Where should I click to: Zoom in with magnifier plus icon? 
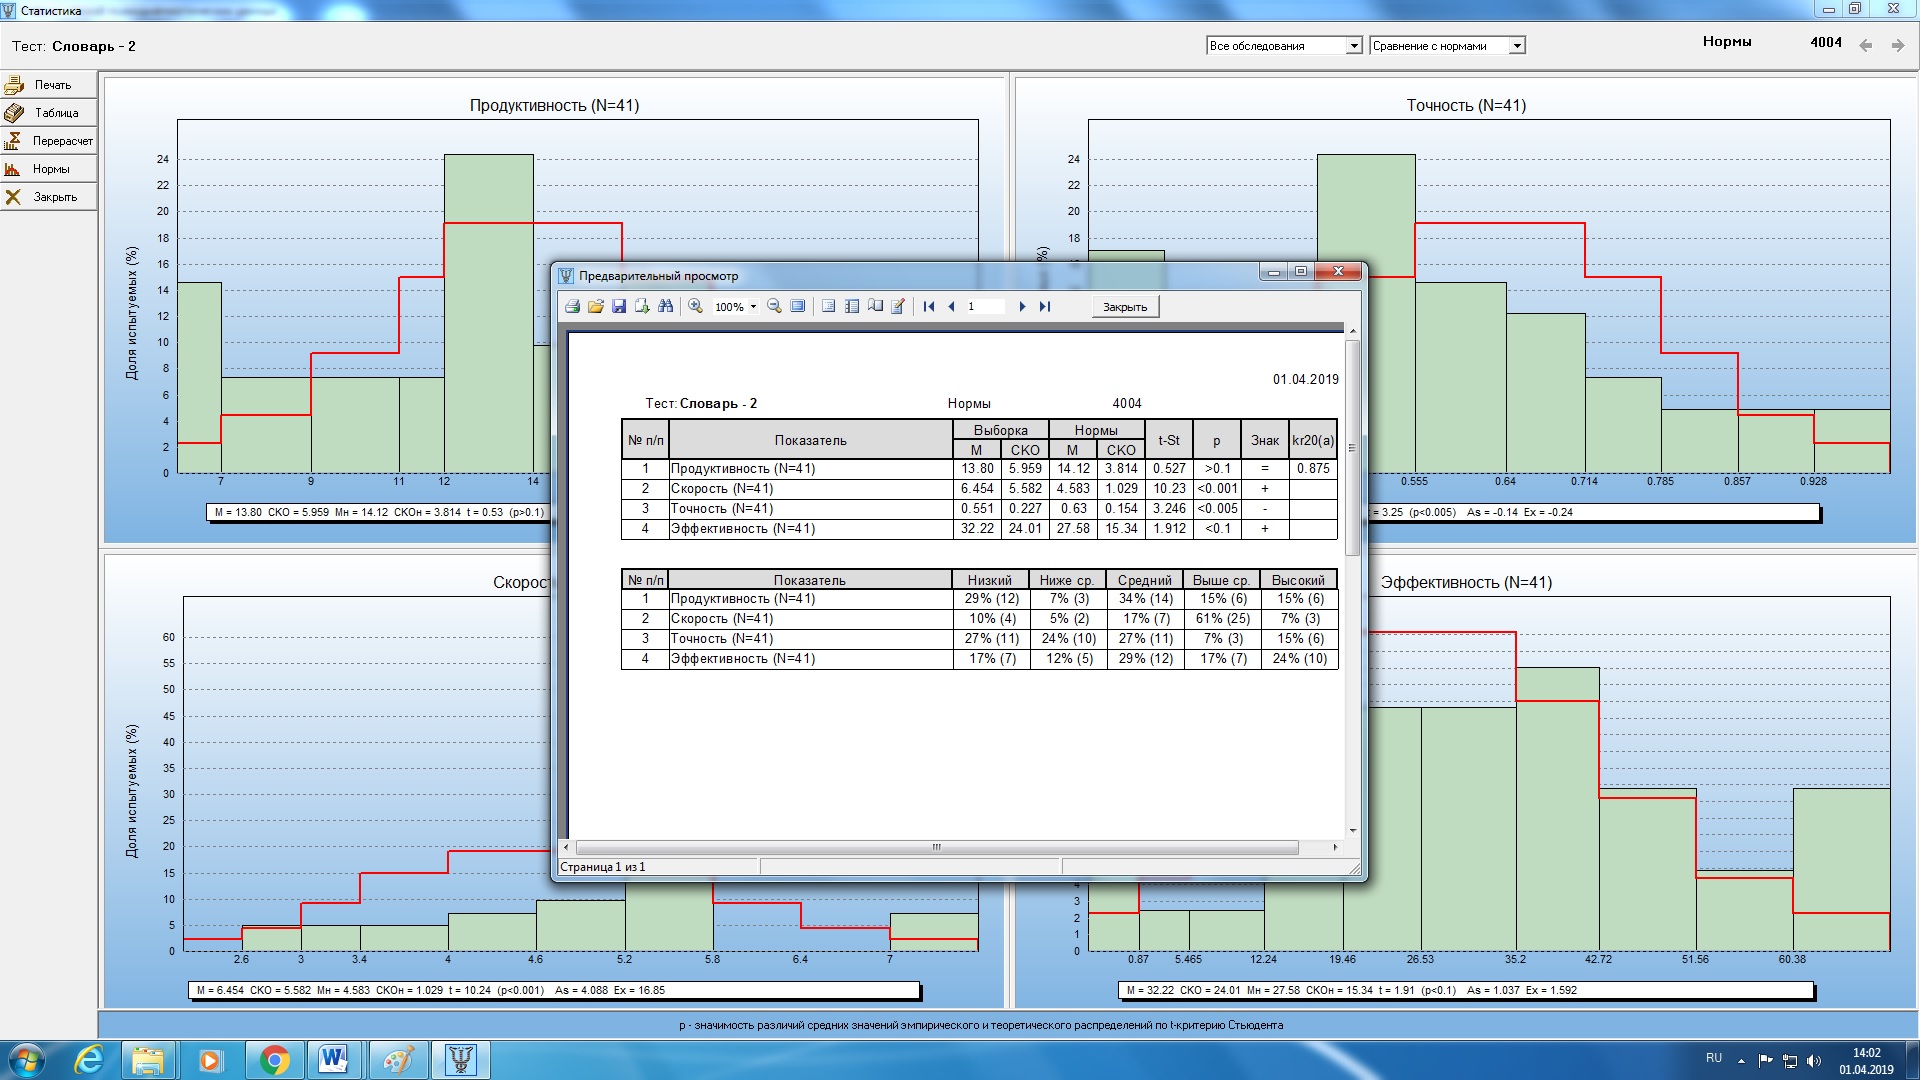click(696, 307)
